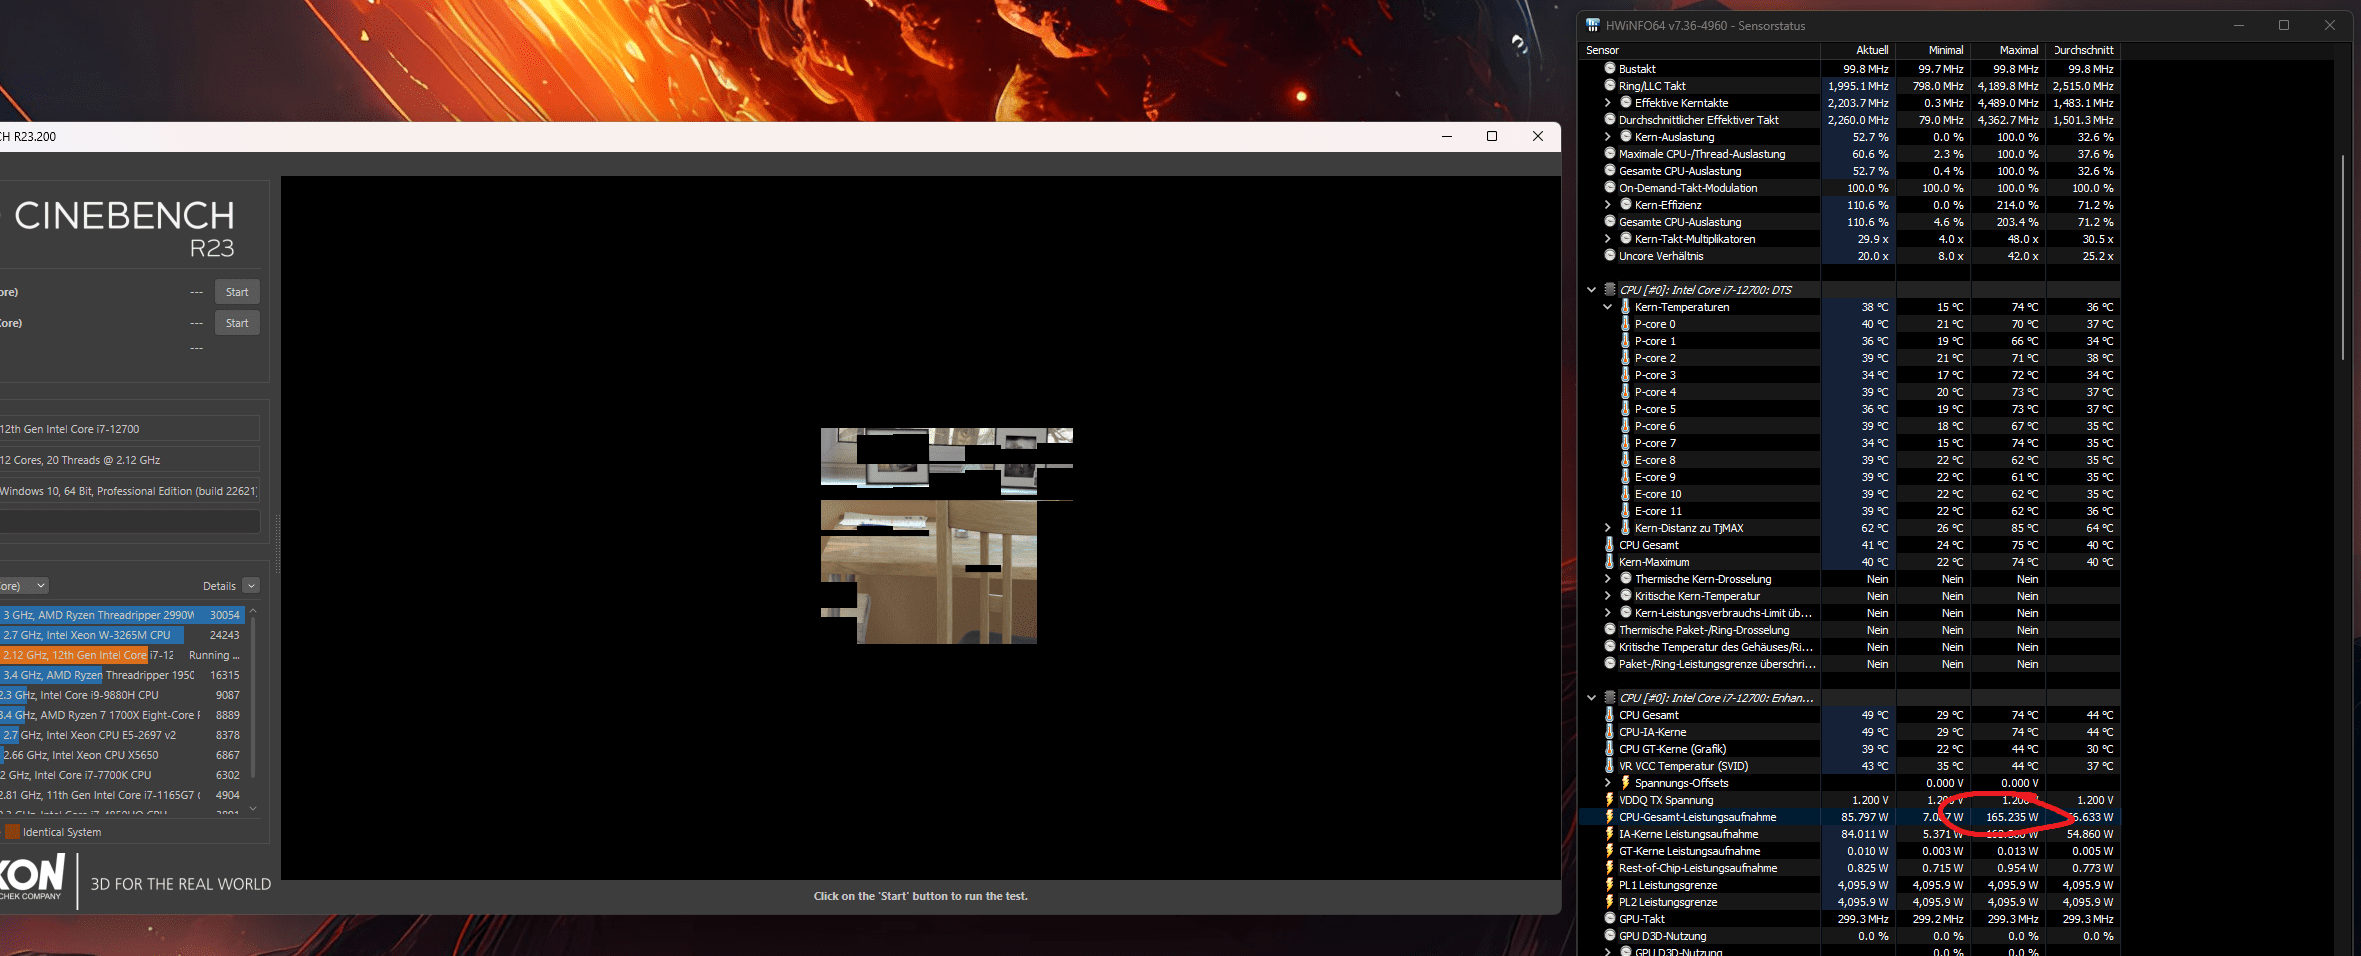The width and height of the screenshot is (2361, 956).
Task: Collapse the CPU [#0] i7-12700 Enhanced section
Action: (x=1591, y=697)
